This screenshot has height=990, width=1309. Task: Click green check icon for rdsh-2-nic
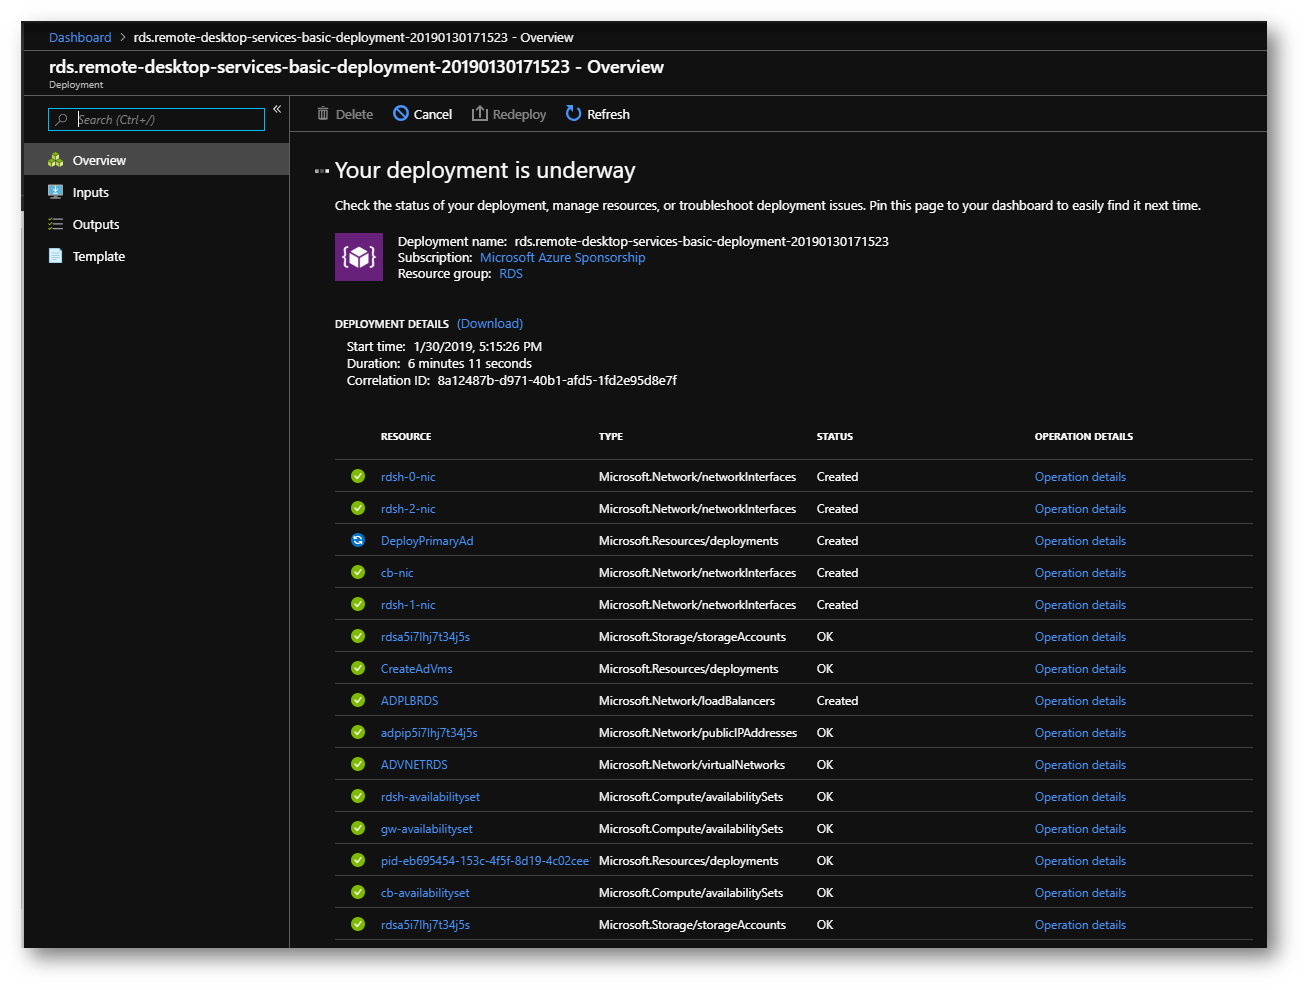point(358,508)
